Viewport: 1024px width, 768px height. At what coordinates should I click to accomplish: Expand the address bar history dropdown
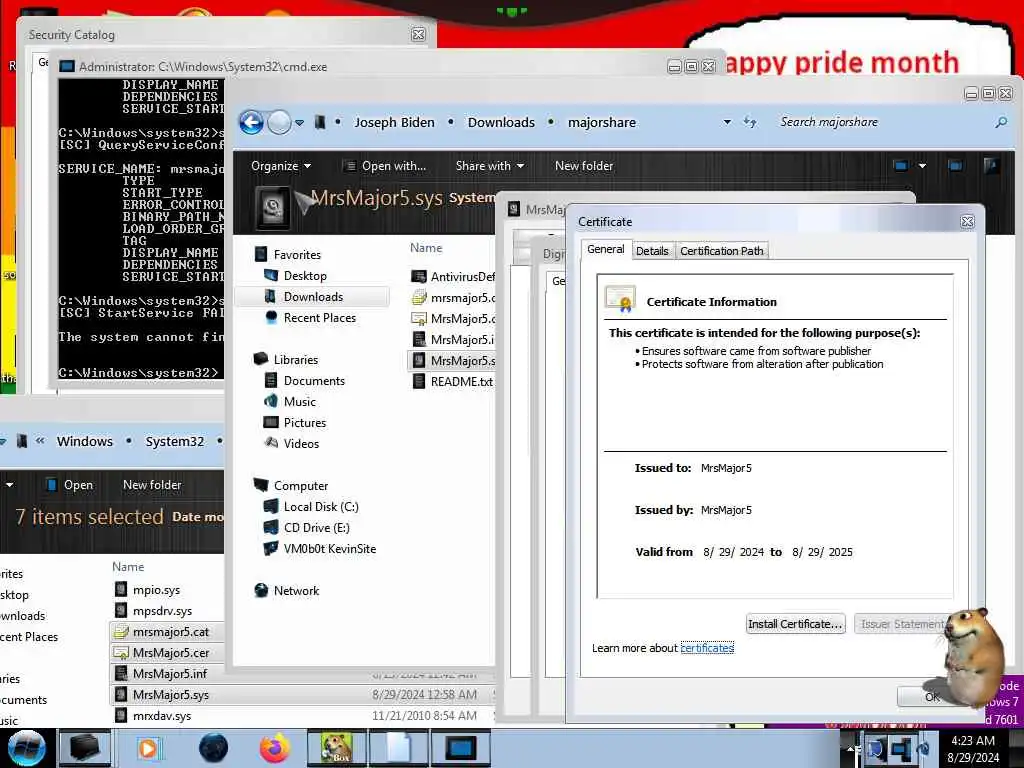727,122
